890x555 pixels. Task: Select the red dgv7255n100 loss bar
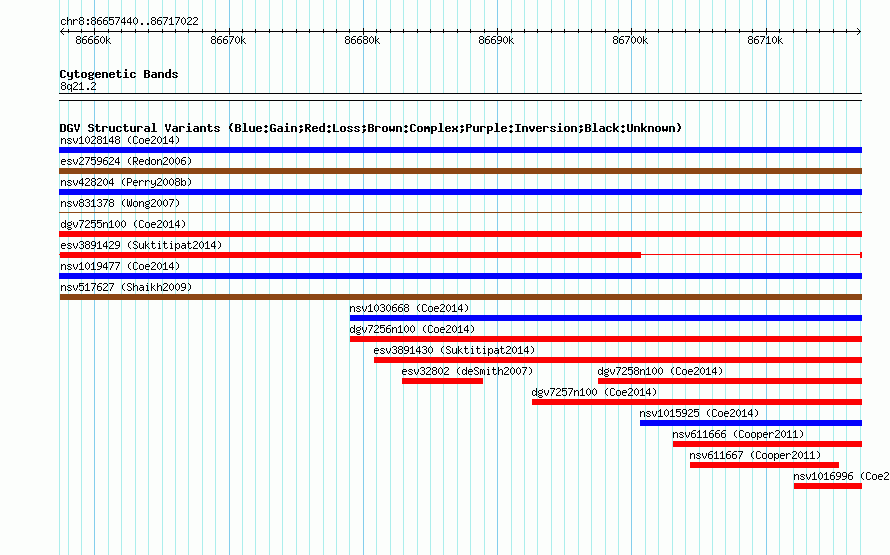tap(460, 234)
